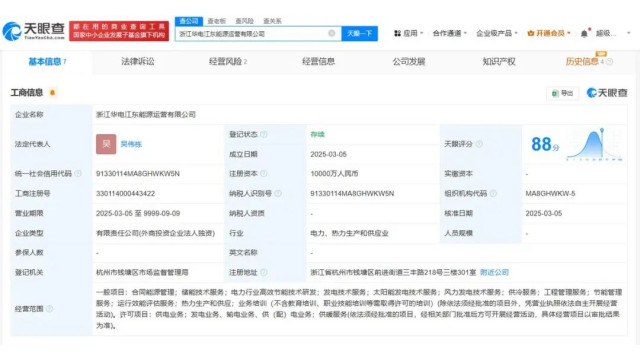The height and width of the screenshot is (360, 640).
Task: Click the 88分 Tianyan score value
Action: tap(545, 144)
